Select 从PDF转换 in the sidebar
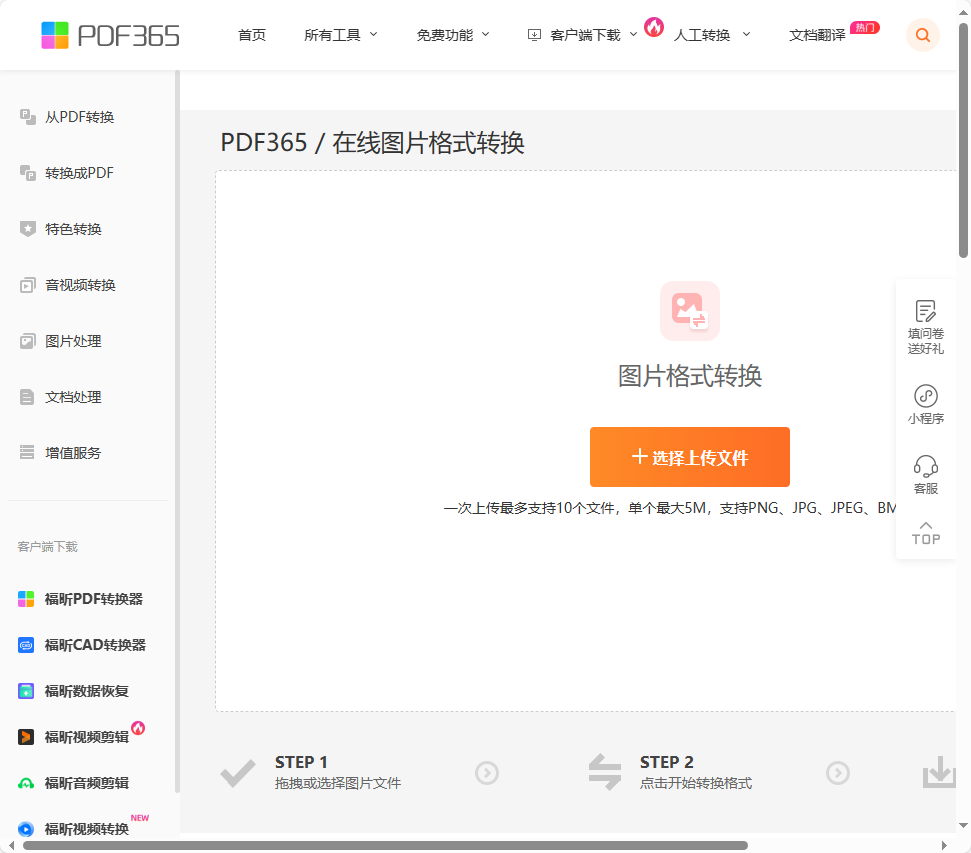Viewport: 971px width, 853px height. point(79,117)
